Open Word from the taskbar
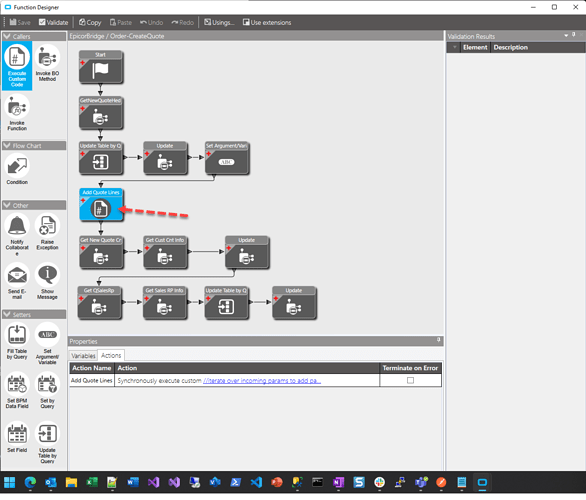This screenshot has width=586, height=500. tap(133, 482)
